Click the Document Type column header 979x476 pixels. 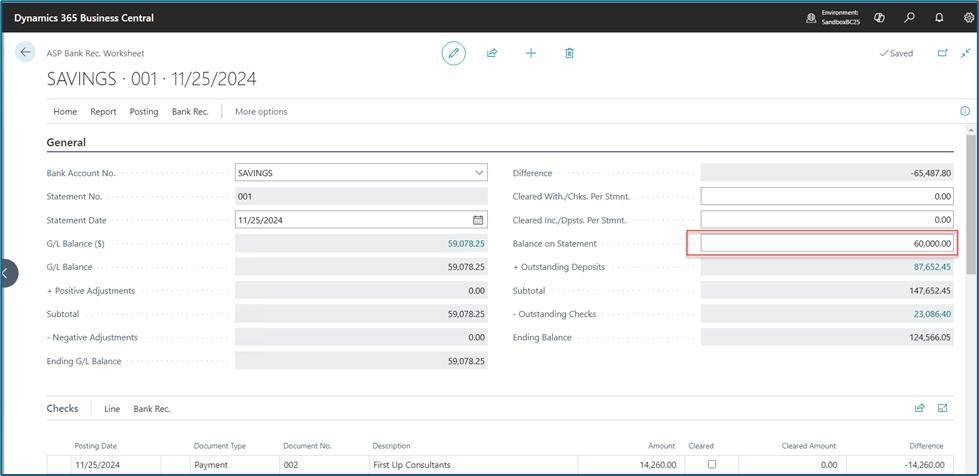(x=220, y=446)
